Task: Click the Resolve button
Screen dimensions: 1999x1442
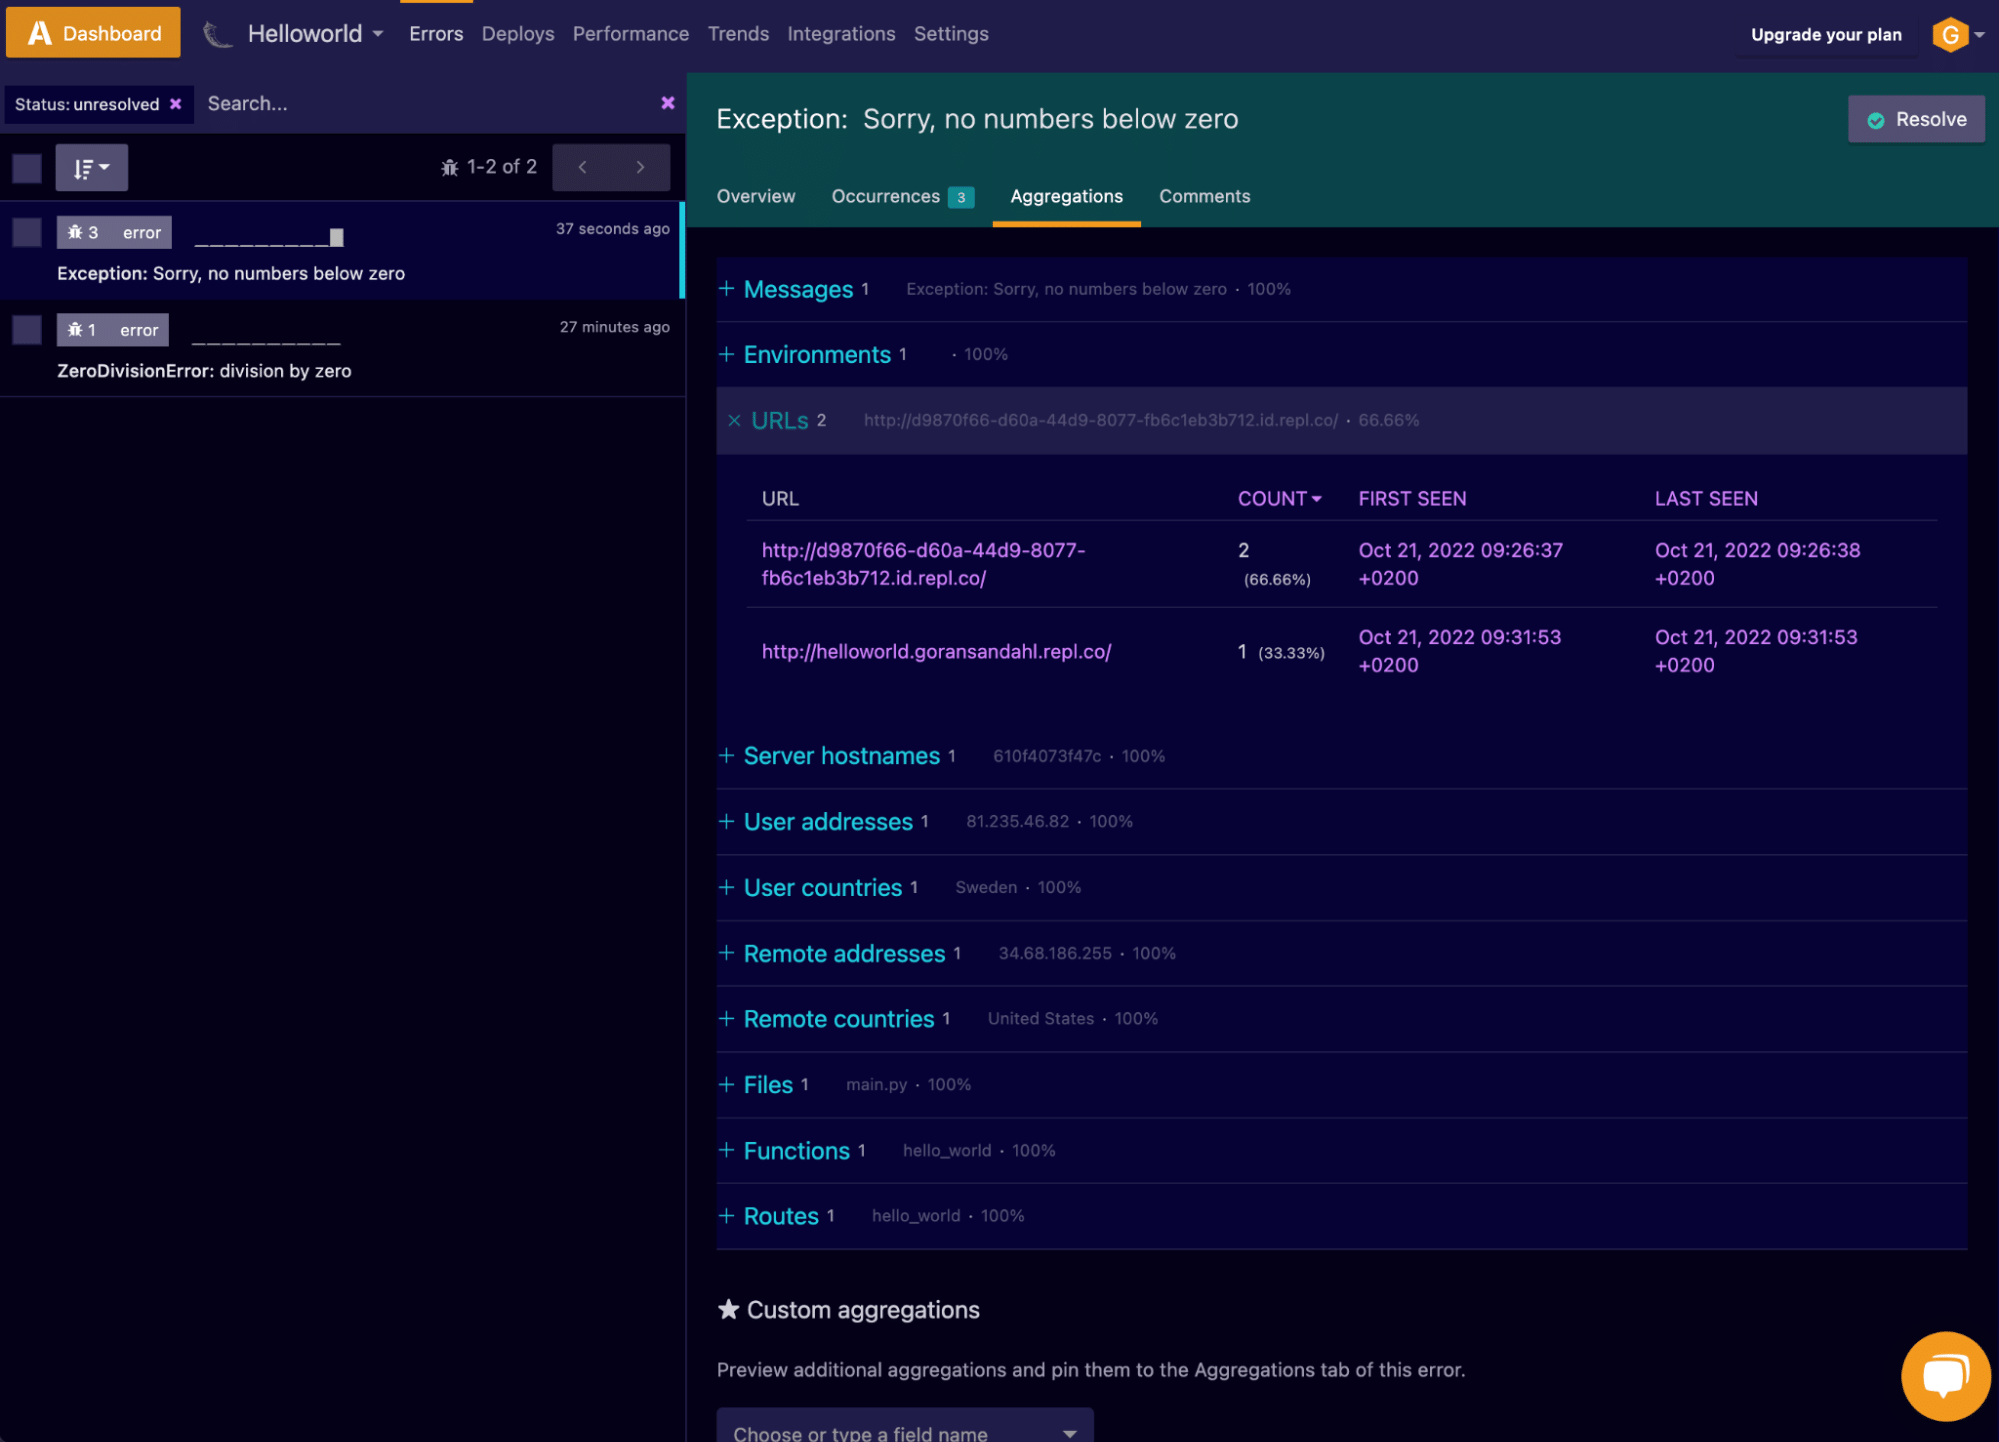Action: click(x=1915, y=118)
